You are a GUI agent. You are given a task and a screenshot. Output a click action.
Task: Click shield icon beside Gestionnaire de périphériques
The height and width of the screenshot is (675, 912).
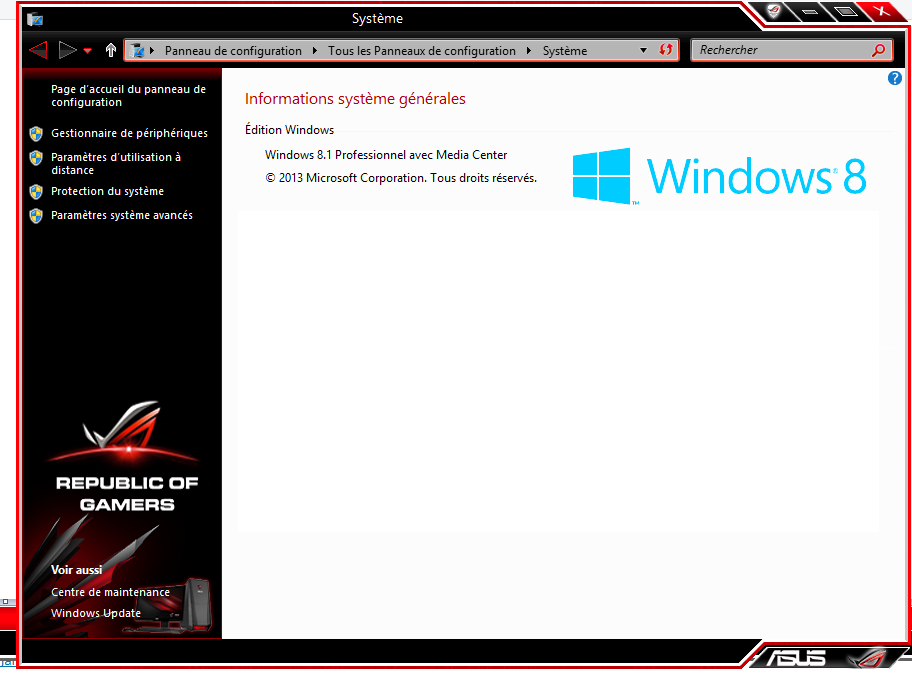click(36, 134)
